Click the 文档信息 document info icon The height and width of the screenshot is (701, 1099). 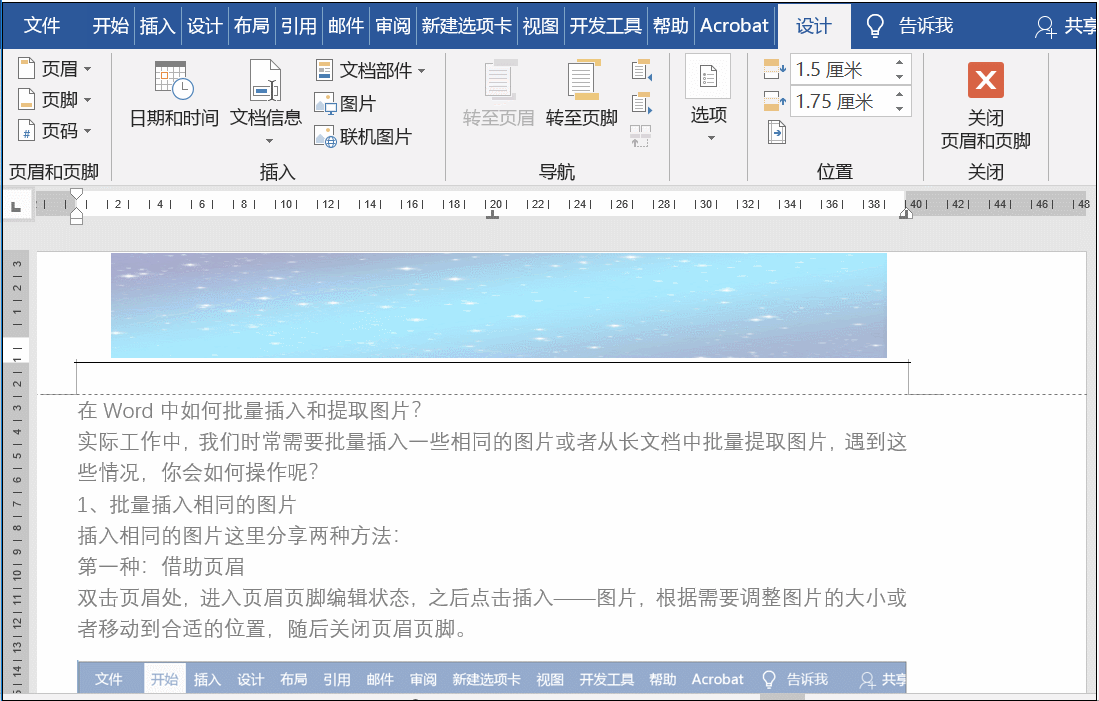pos(266,81)
